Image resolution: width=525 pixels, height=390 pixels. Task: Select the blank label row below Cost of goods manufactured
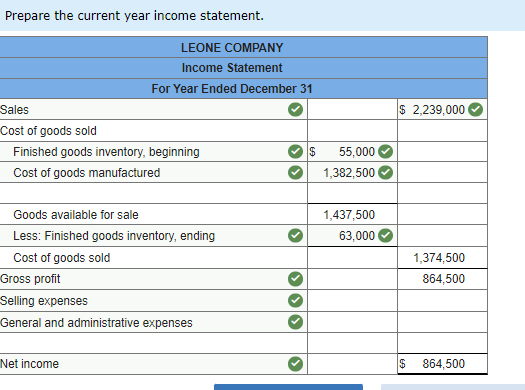click(x=153, y=193)
